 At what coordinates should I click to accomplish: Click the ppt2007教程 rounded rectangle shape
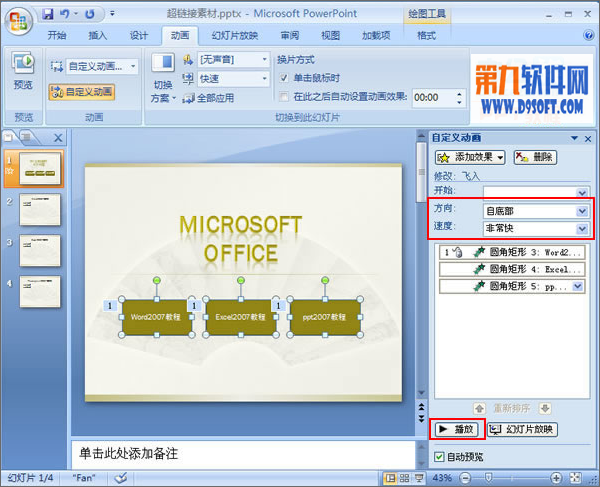325,317
